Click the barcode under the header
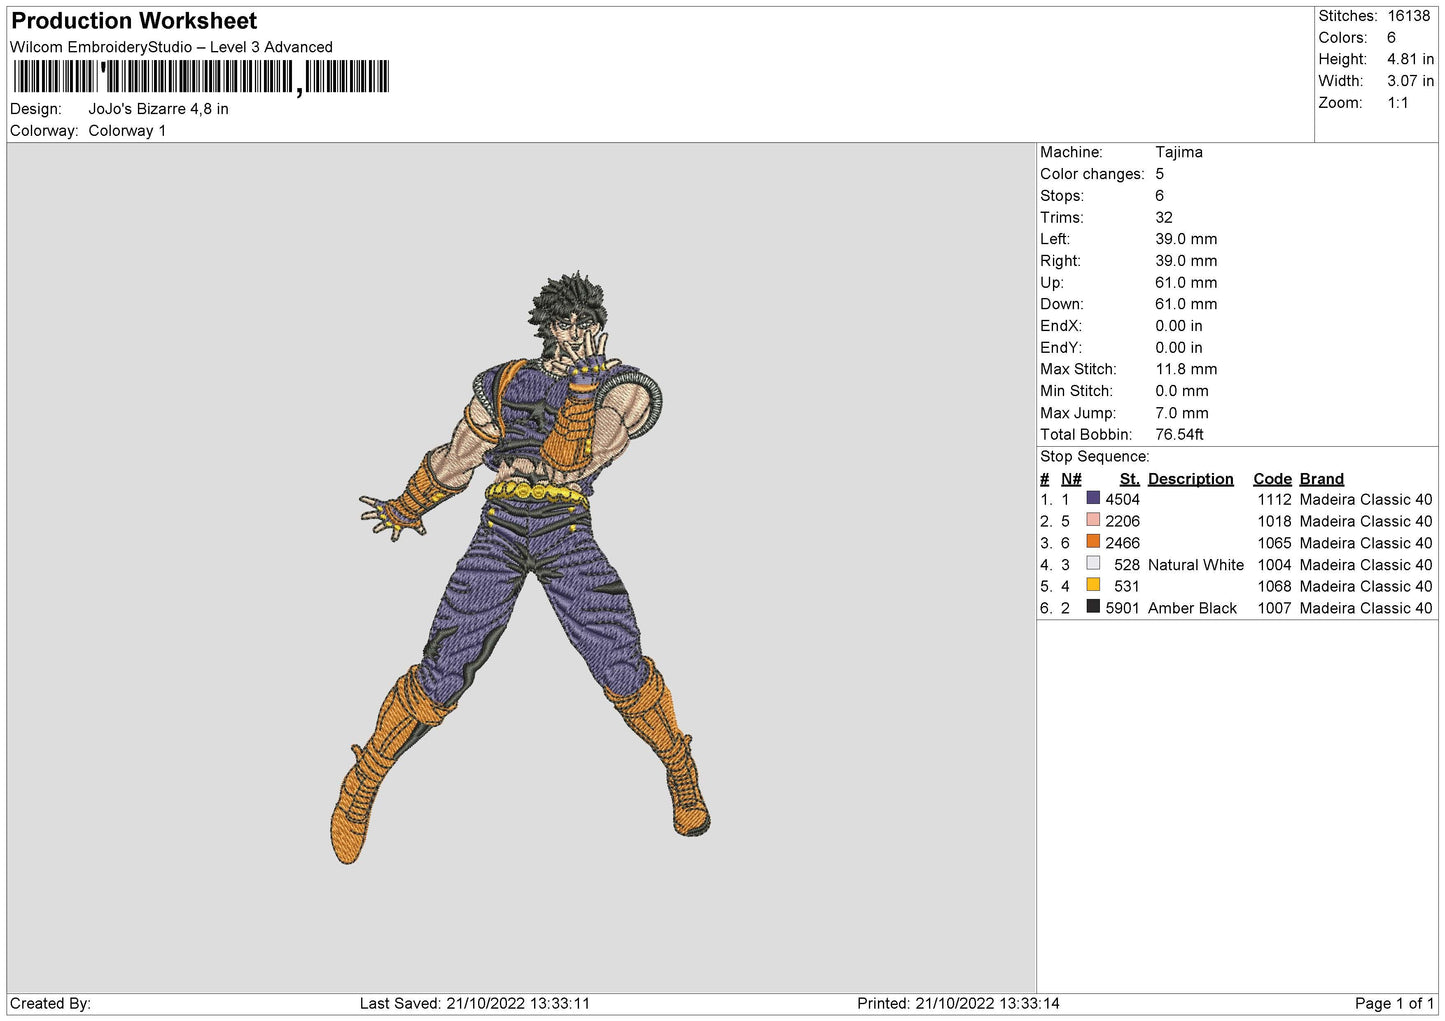The image size is (1445, 1021). point(200,77)
